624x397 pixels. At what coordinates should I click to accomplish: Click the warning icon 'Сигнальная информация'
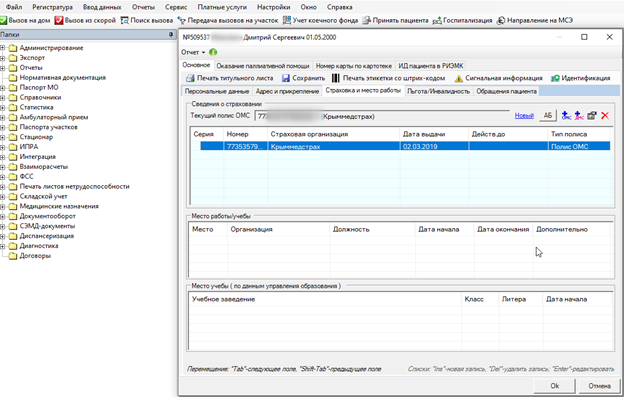[x=458, y=78]
